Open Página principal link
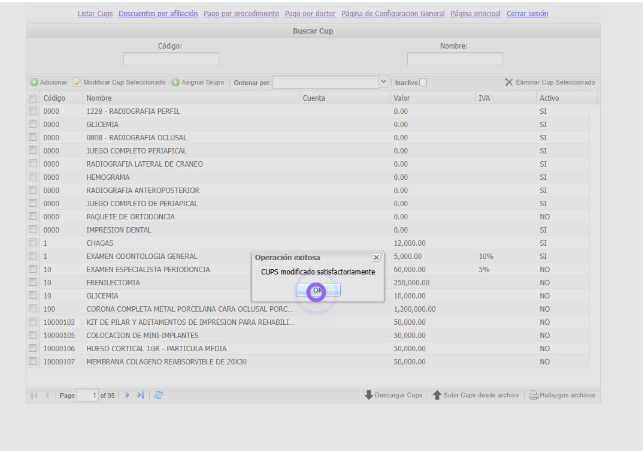643x451 pixels. pos(475,14)
